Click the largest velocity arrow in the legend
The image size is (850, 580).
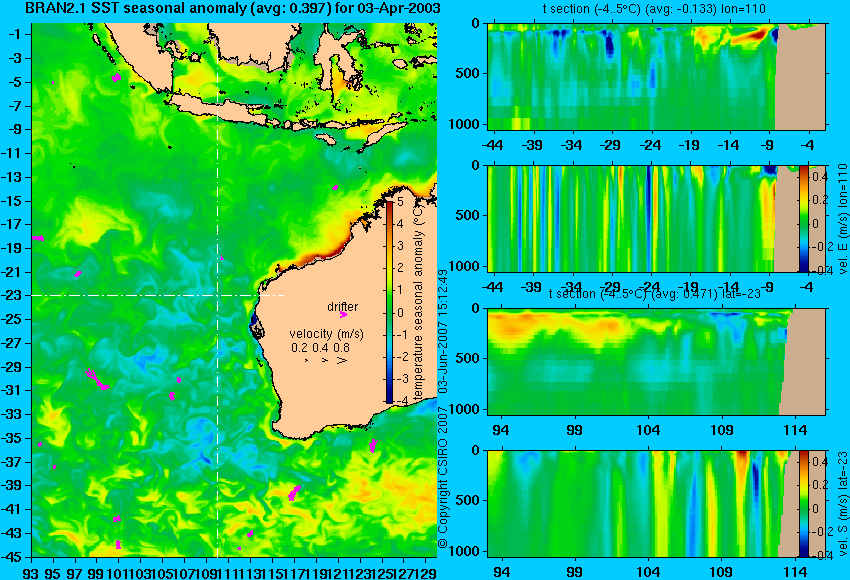[342, 360]
